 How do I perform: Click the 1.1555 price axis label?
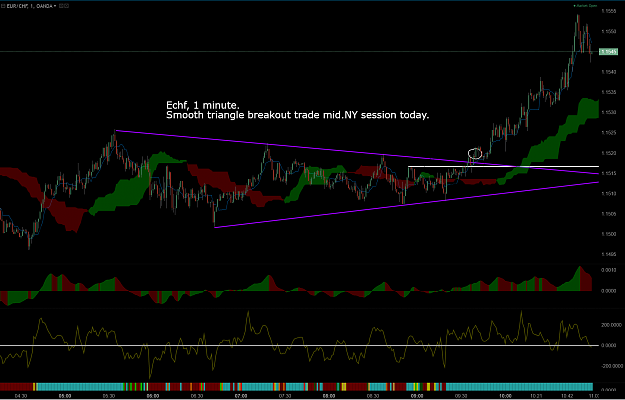pos(609,11)
